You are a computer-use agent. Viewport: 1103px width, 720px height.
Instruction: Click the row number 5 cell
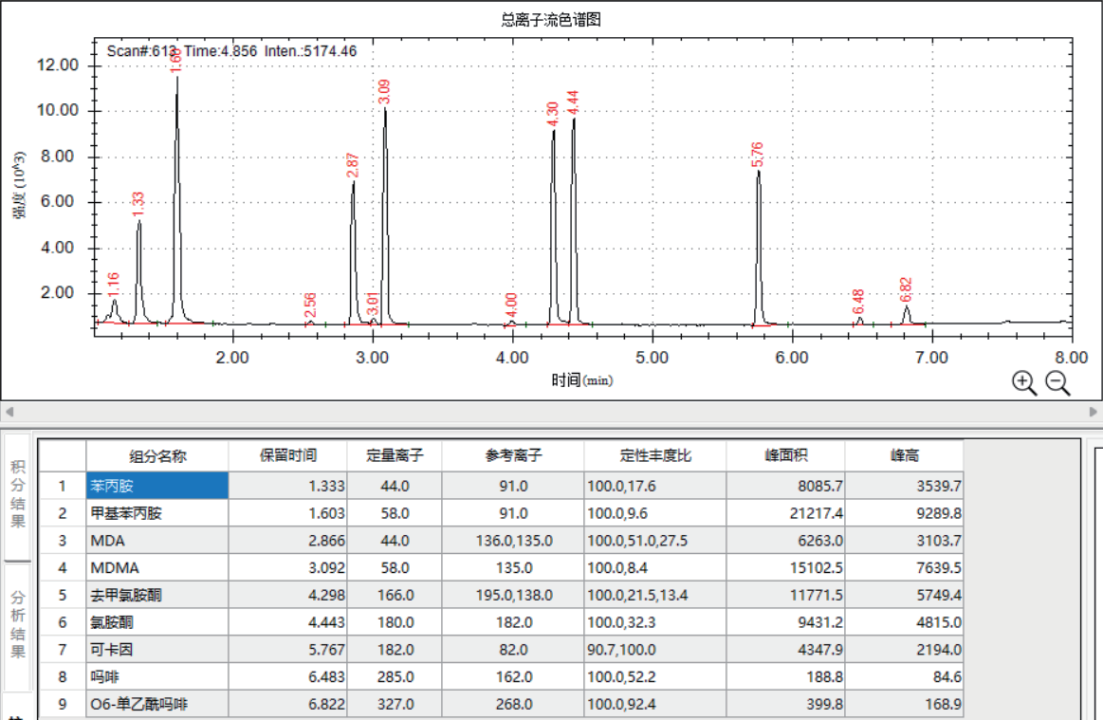62,596
